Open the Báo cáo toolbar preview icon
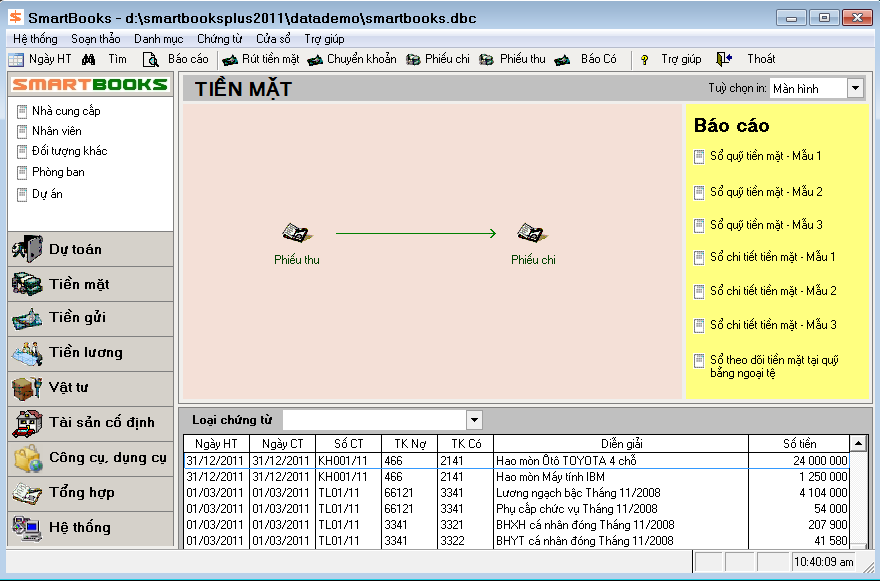Viewport: 884px width, 582px height. pos(151,59)
